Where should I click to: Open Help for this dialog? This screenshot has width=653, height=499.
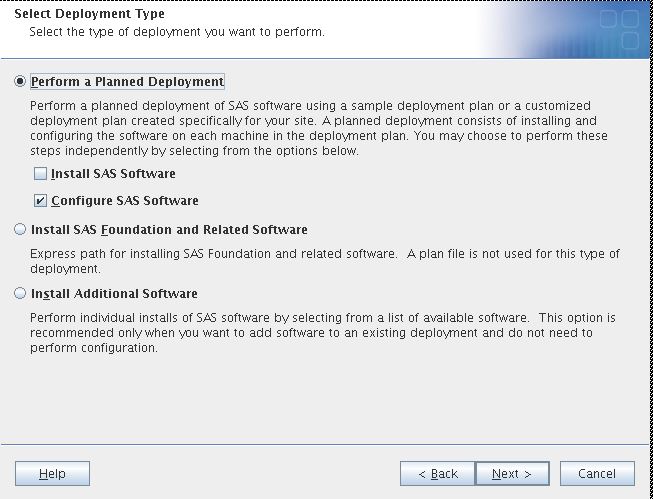coord(52,473)
